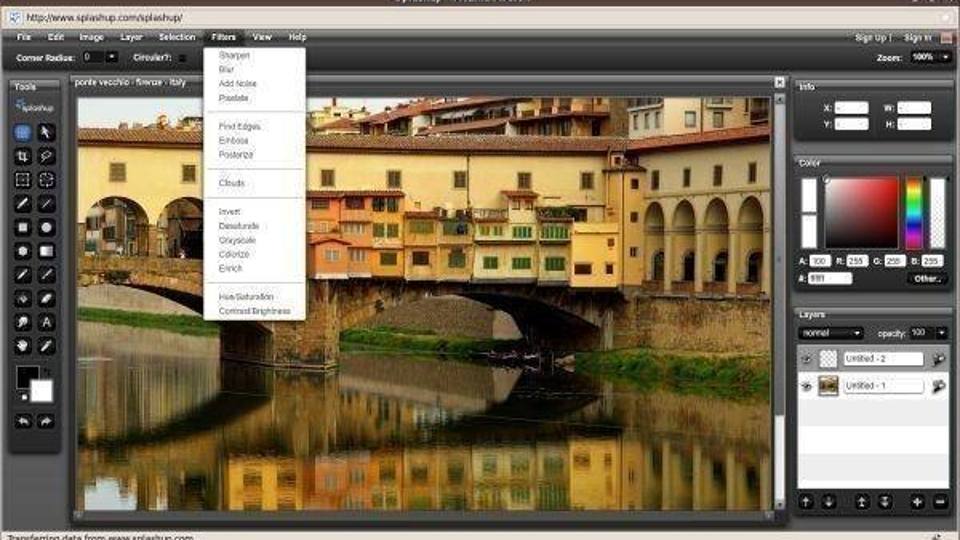The image size is (960, 540).
Task: Add a new layer with plus icon
Action: point(917,502)
